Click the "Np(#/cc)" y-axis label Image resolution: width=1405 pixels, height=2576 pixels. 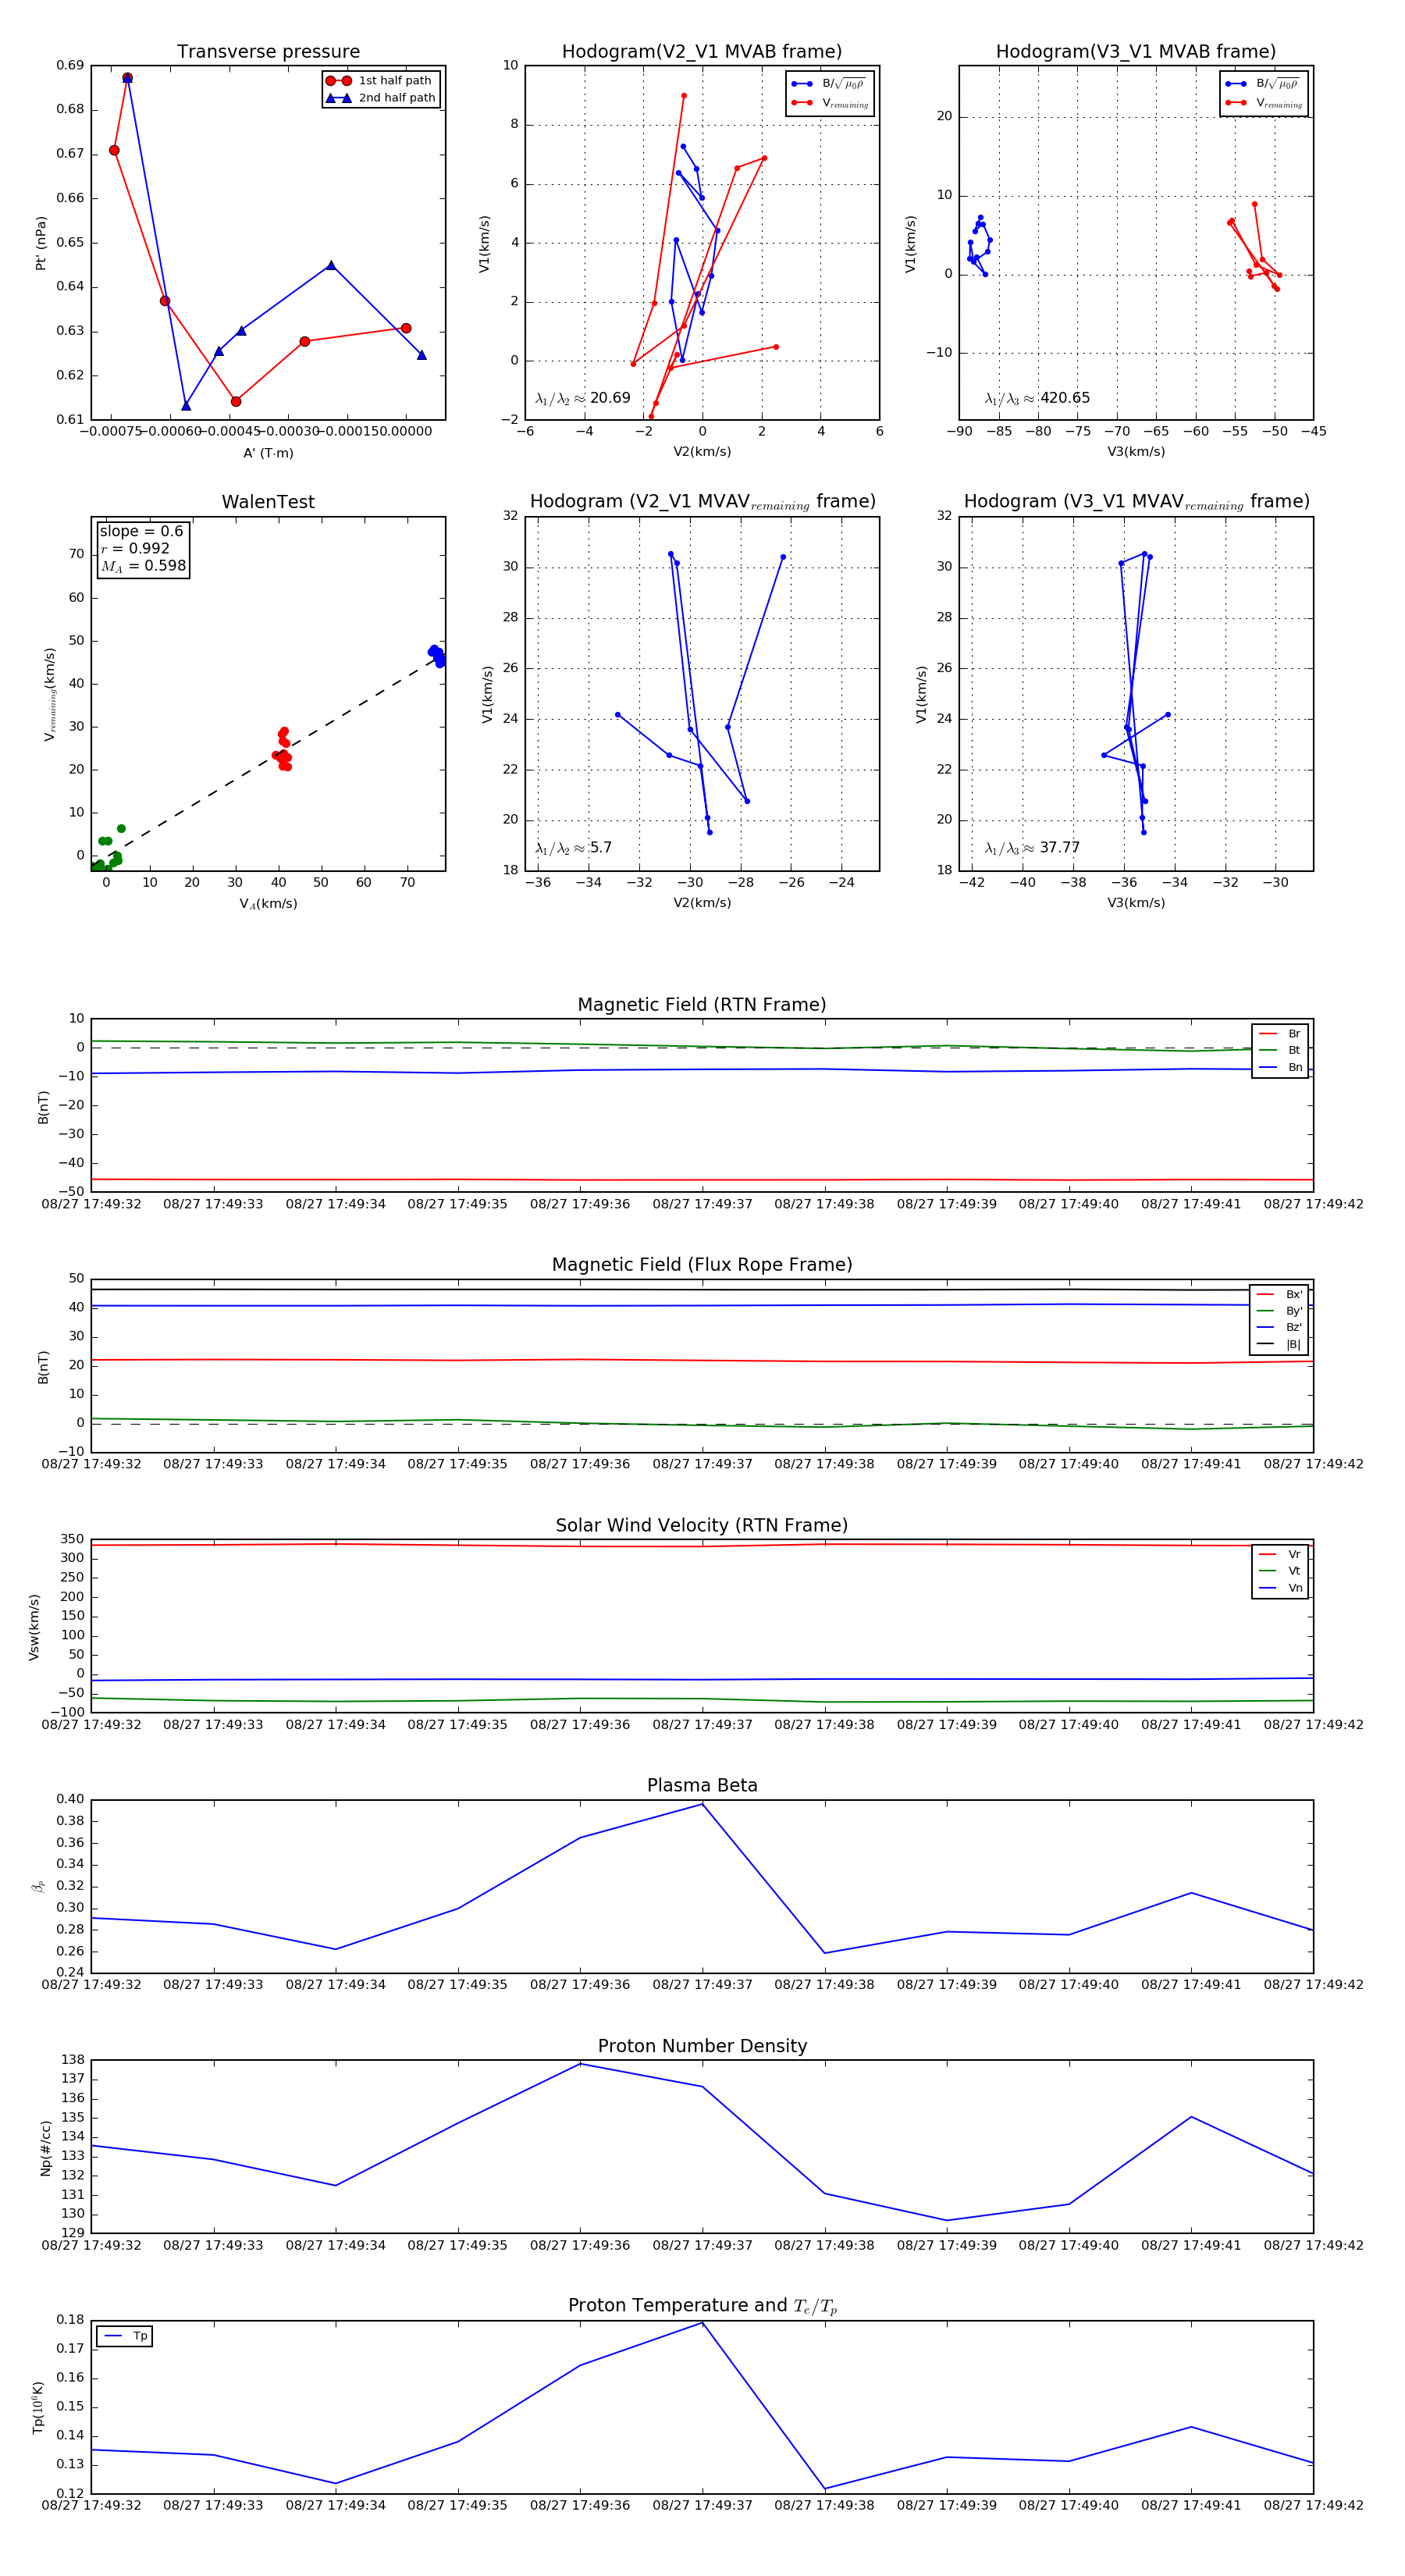click(45, 2148)
